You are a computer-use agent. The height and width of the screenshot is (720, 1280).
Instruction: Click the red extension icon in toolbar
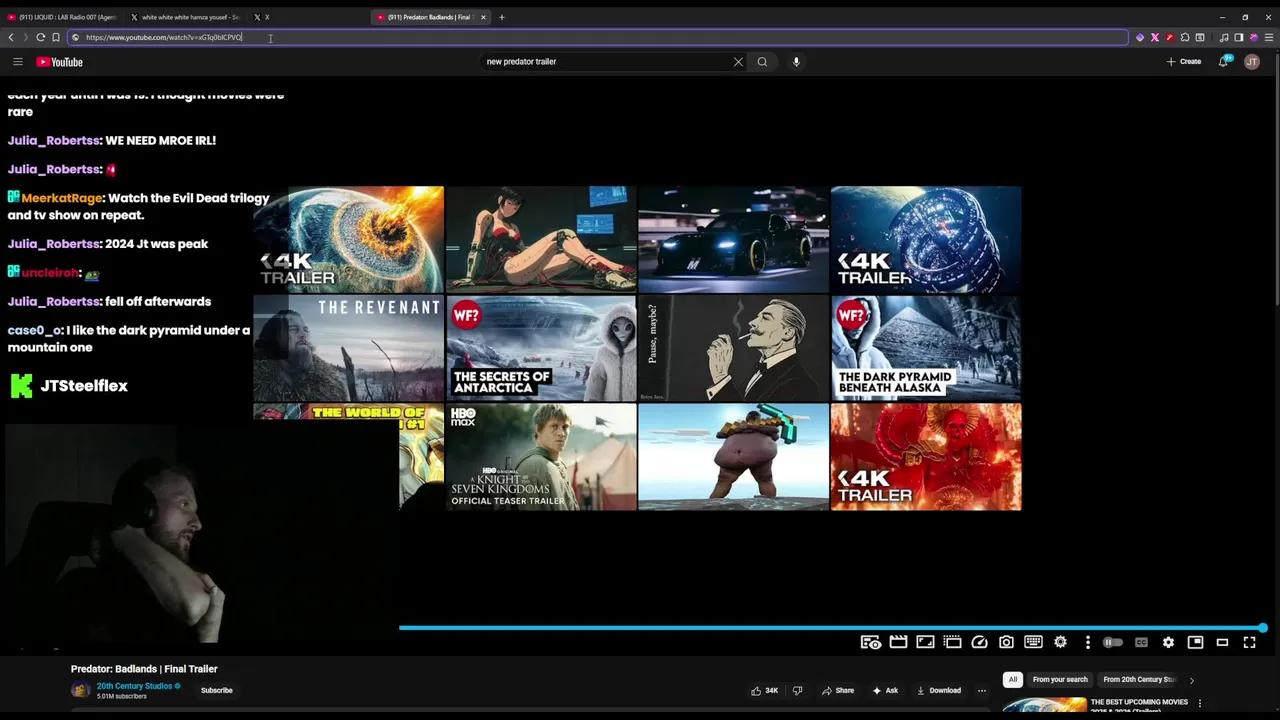point(1170,37)
